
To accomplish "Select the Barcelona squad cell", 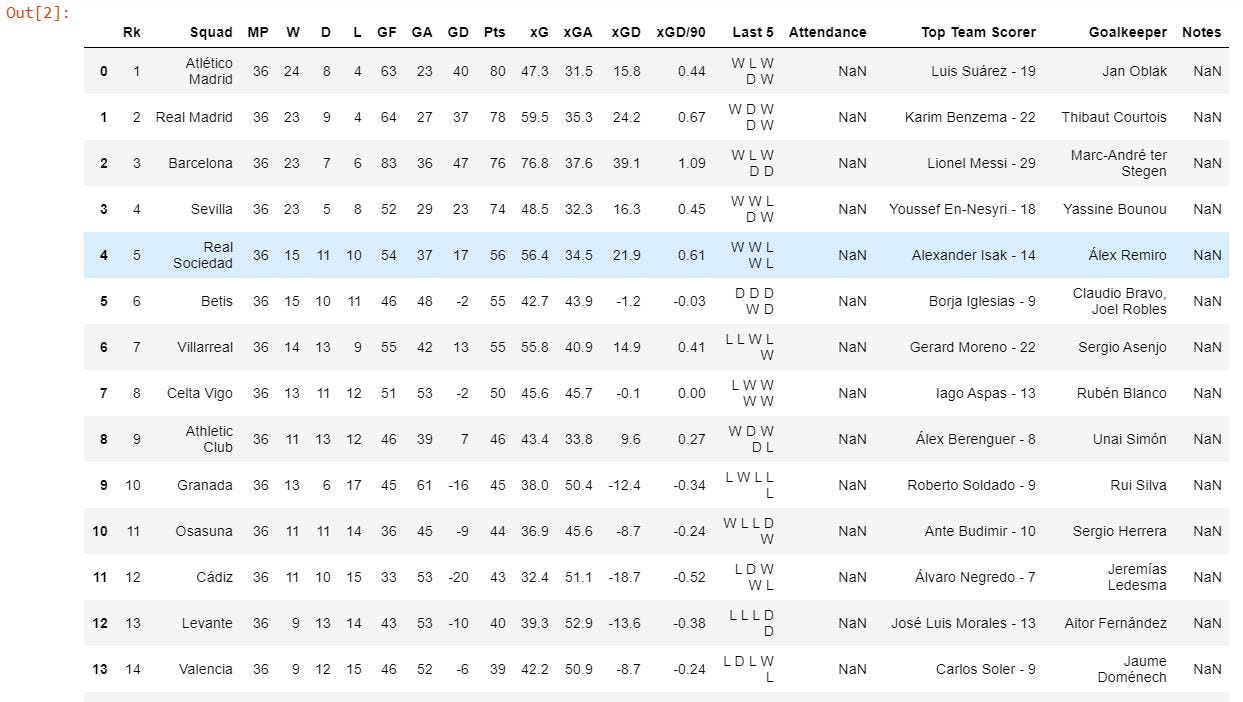I will pos(200,163).
